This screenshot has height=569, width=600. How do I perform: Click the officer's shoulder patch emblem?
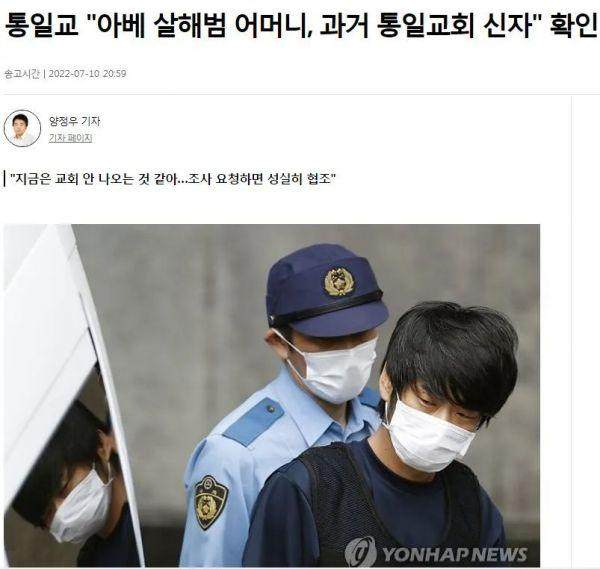[210, 502]
